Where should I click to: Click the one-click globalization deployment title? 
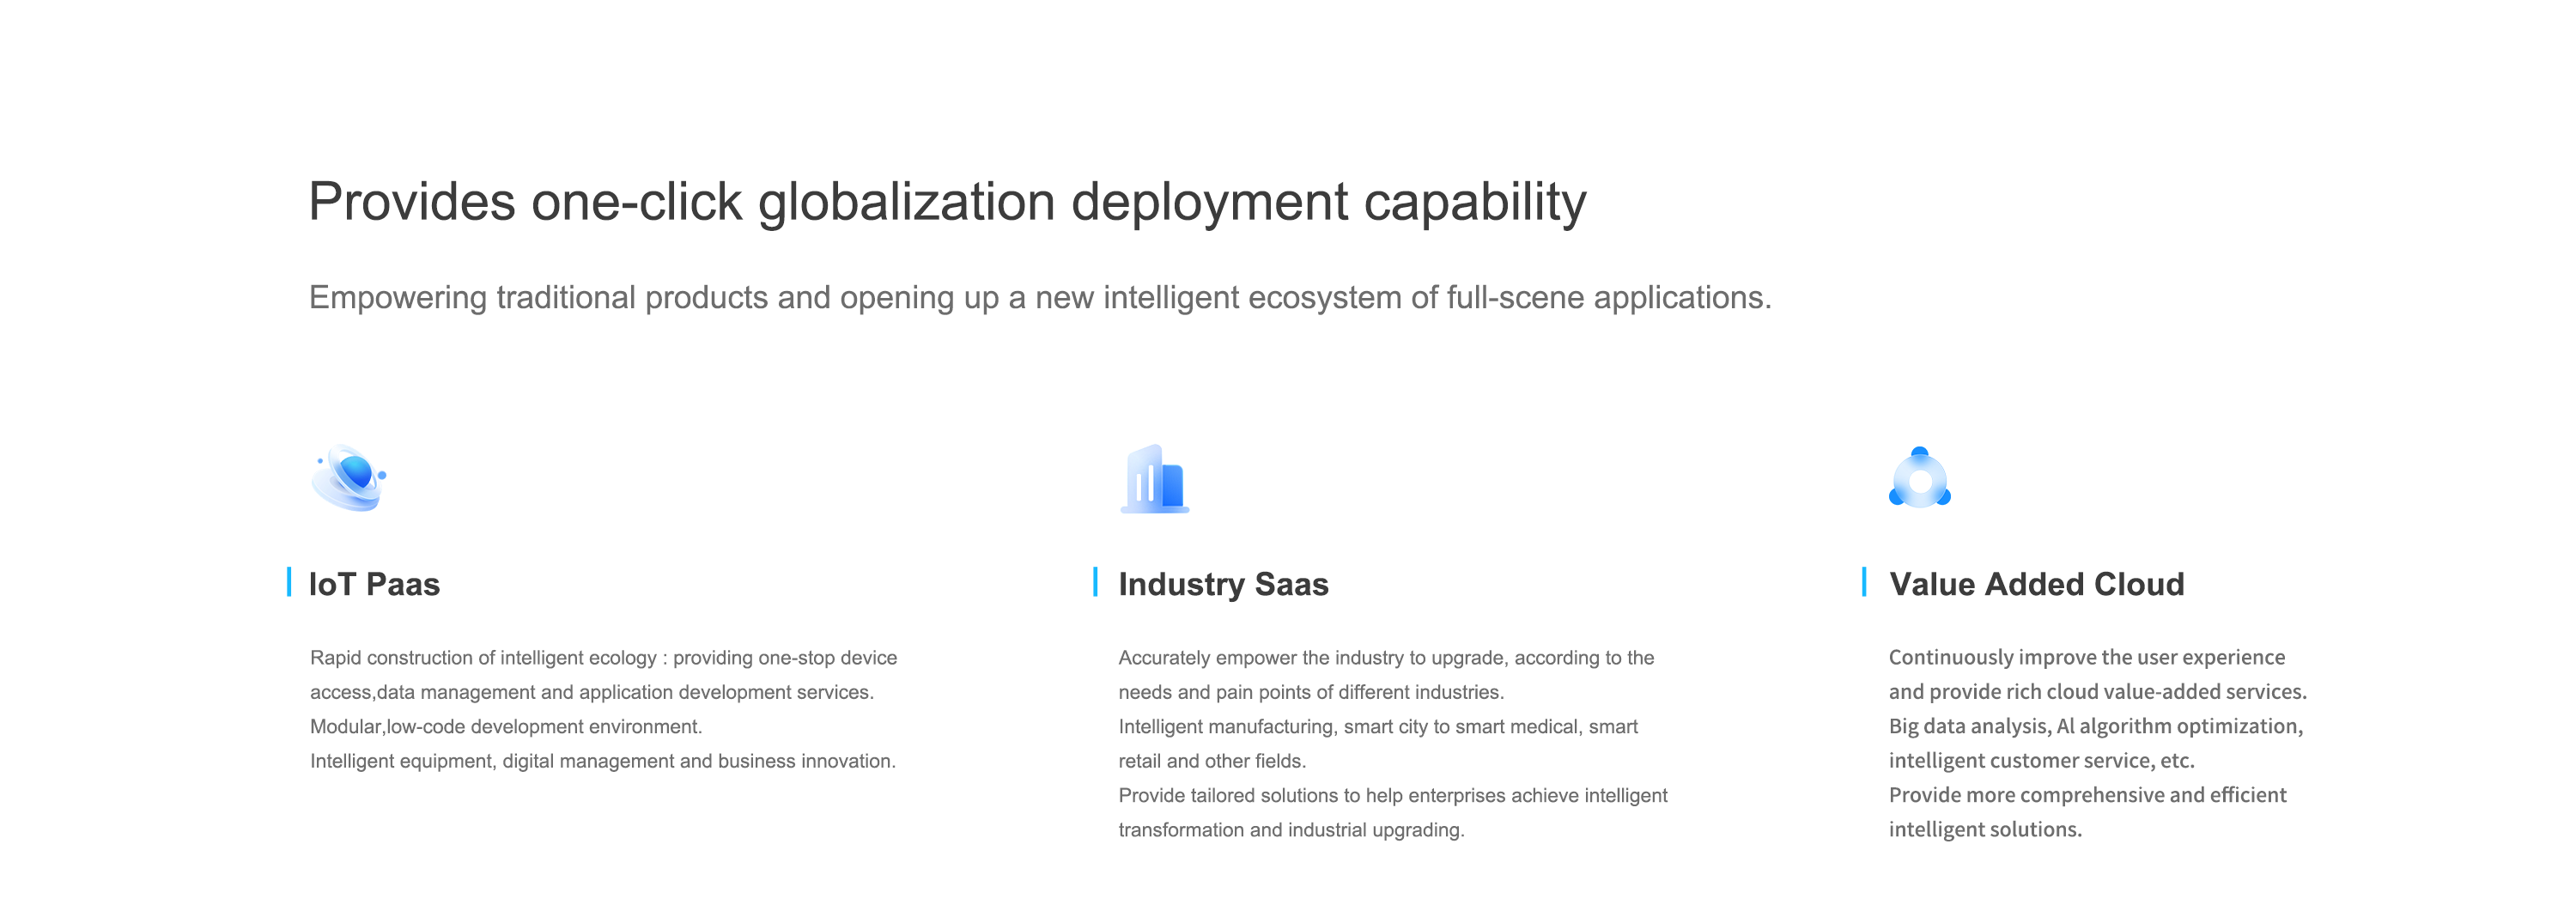click(946, 202)
